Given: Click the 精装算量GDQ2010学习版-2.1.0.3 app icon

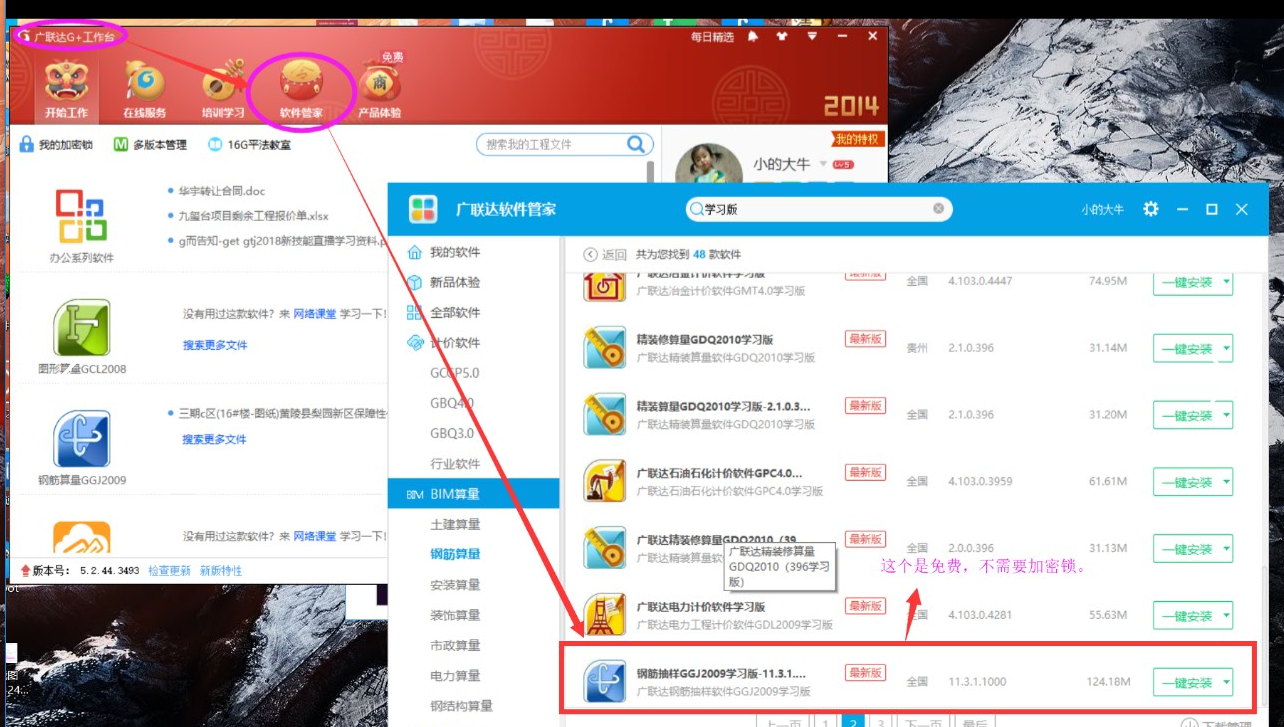Looking at the screenshot, I should (605, 415).
